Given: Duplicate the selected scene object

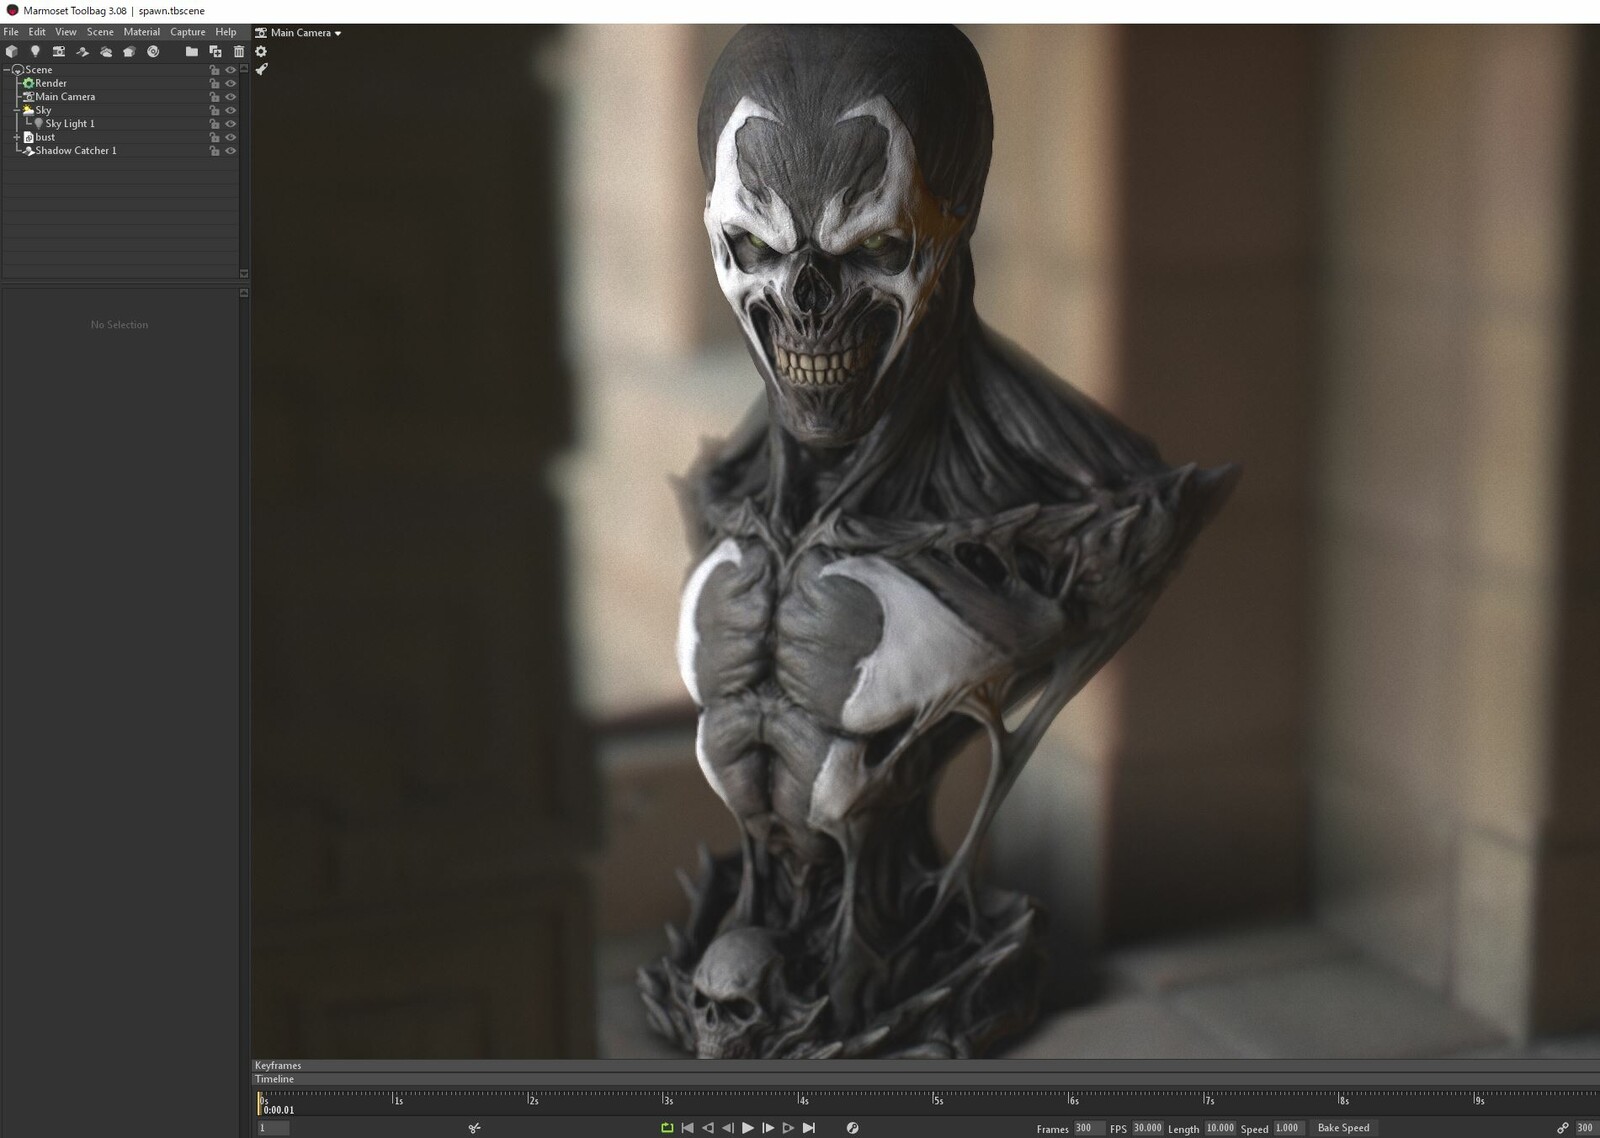Looking at the screenshot, I should 215,51.
